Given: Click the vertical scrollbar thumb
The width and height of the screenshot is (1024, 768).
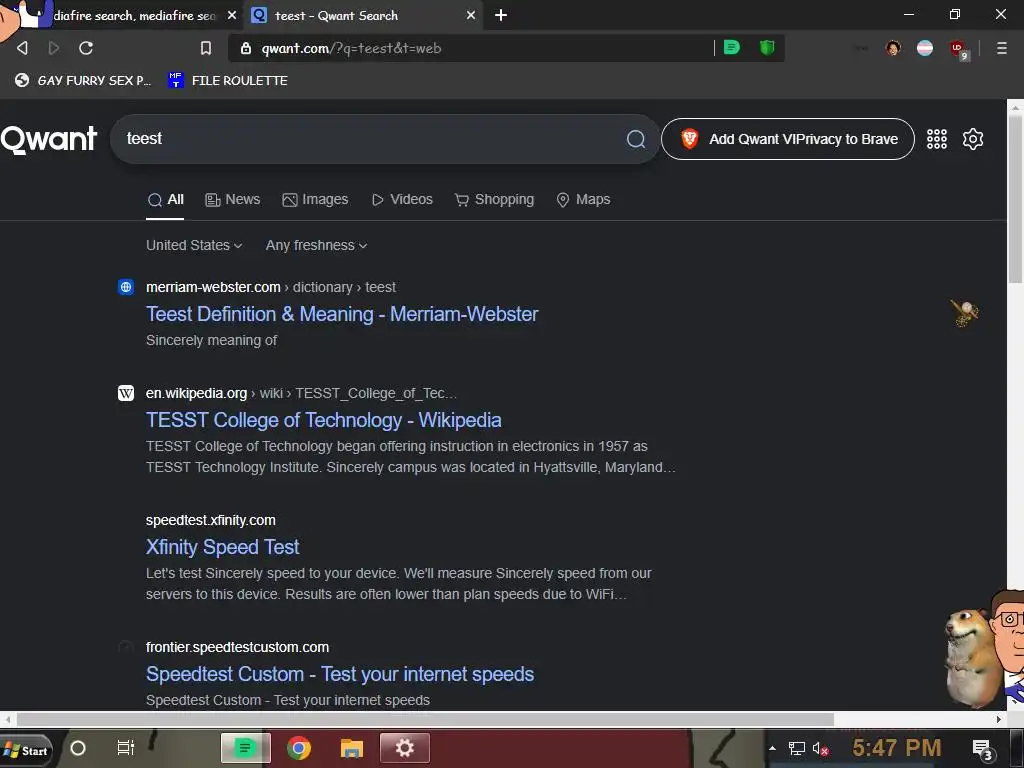Looking at the screenshot, I should coord(1016,199).
